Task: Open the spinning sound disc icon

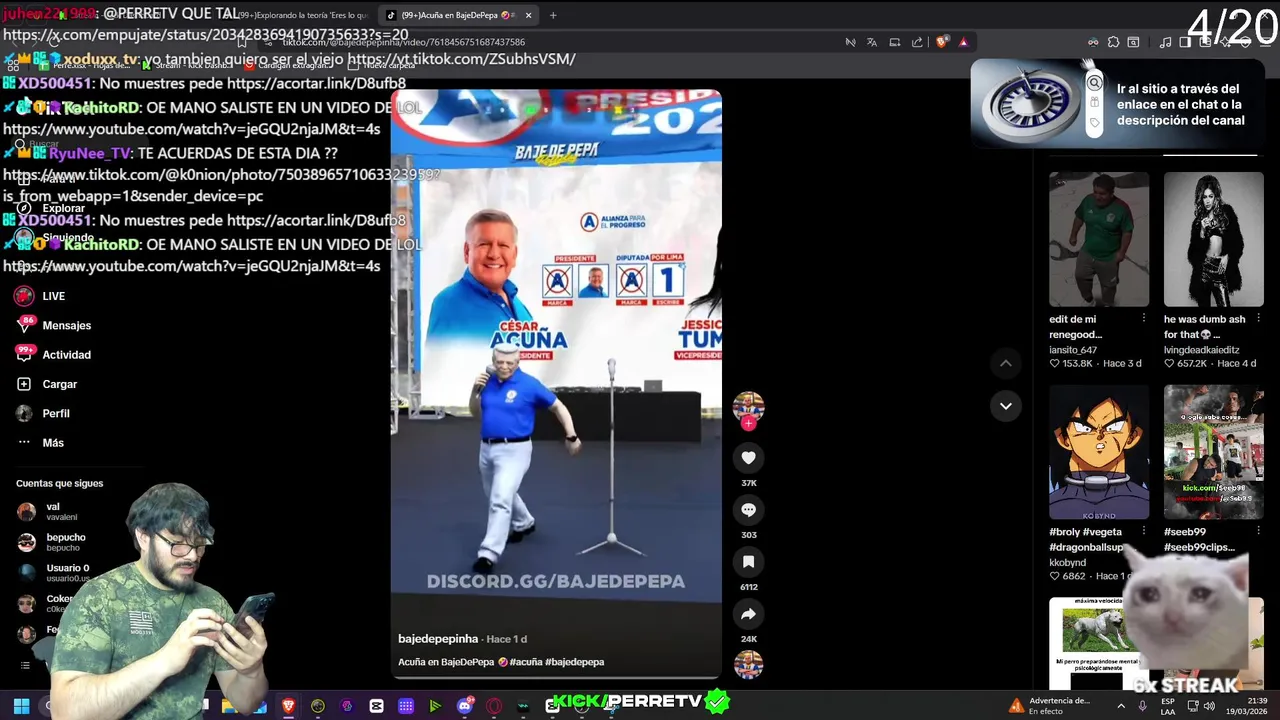Action: 748,665
